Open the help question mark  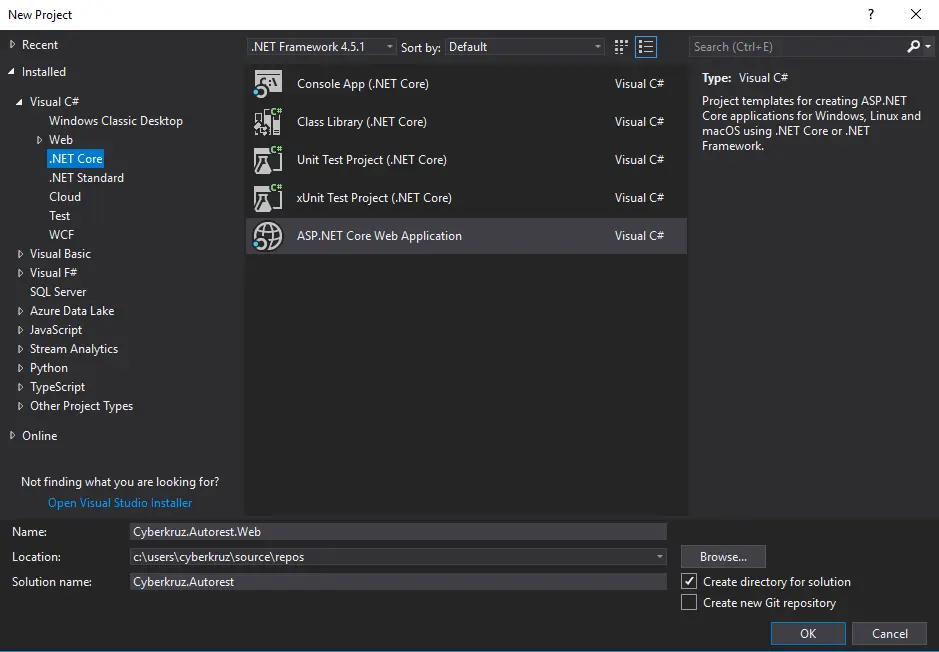pyautogui.click(x=871, y=14)
